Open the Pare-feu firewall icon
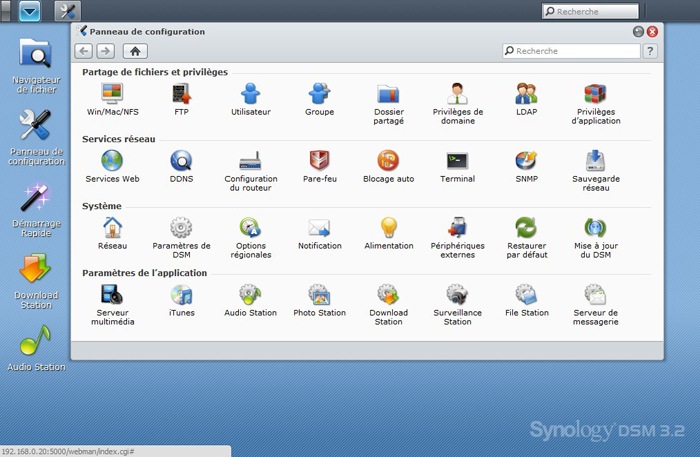 (319, 166)
